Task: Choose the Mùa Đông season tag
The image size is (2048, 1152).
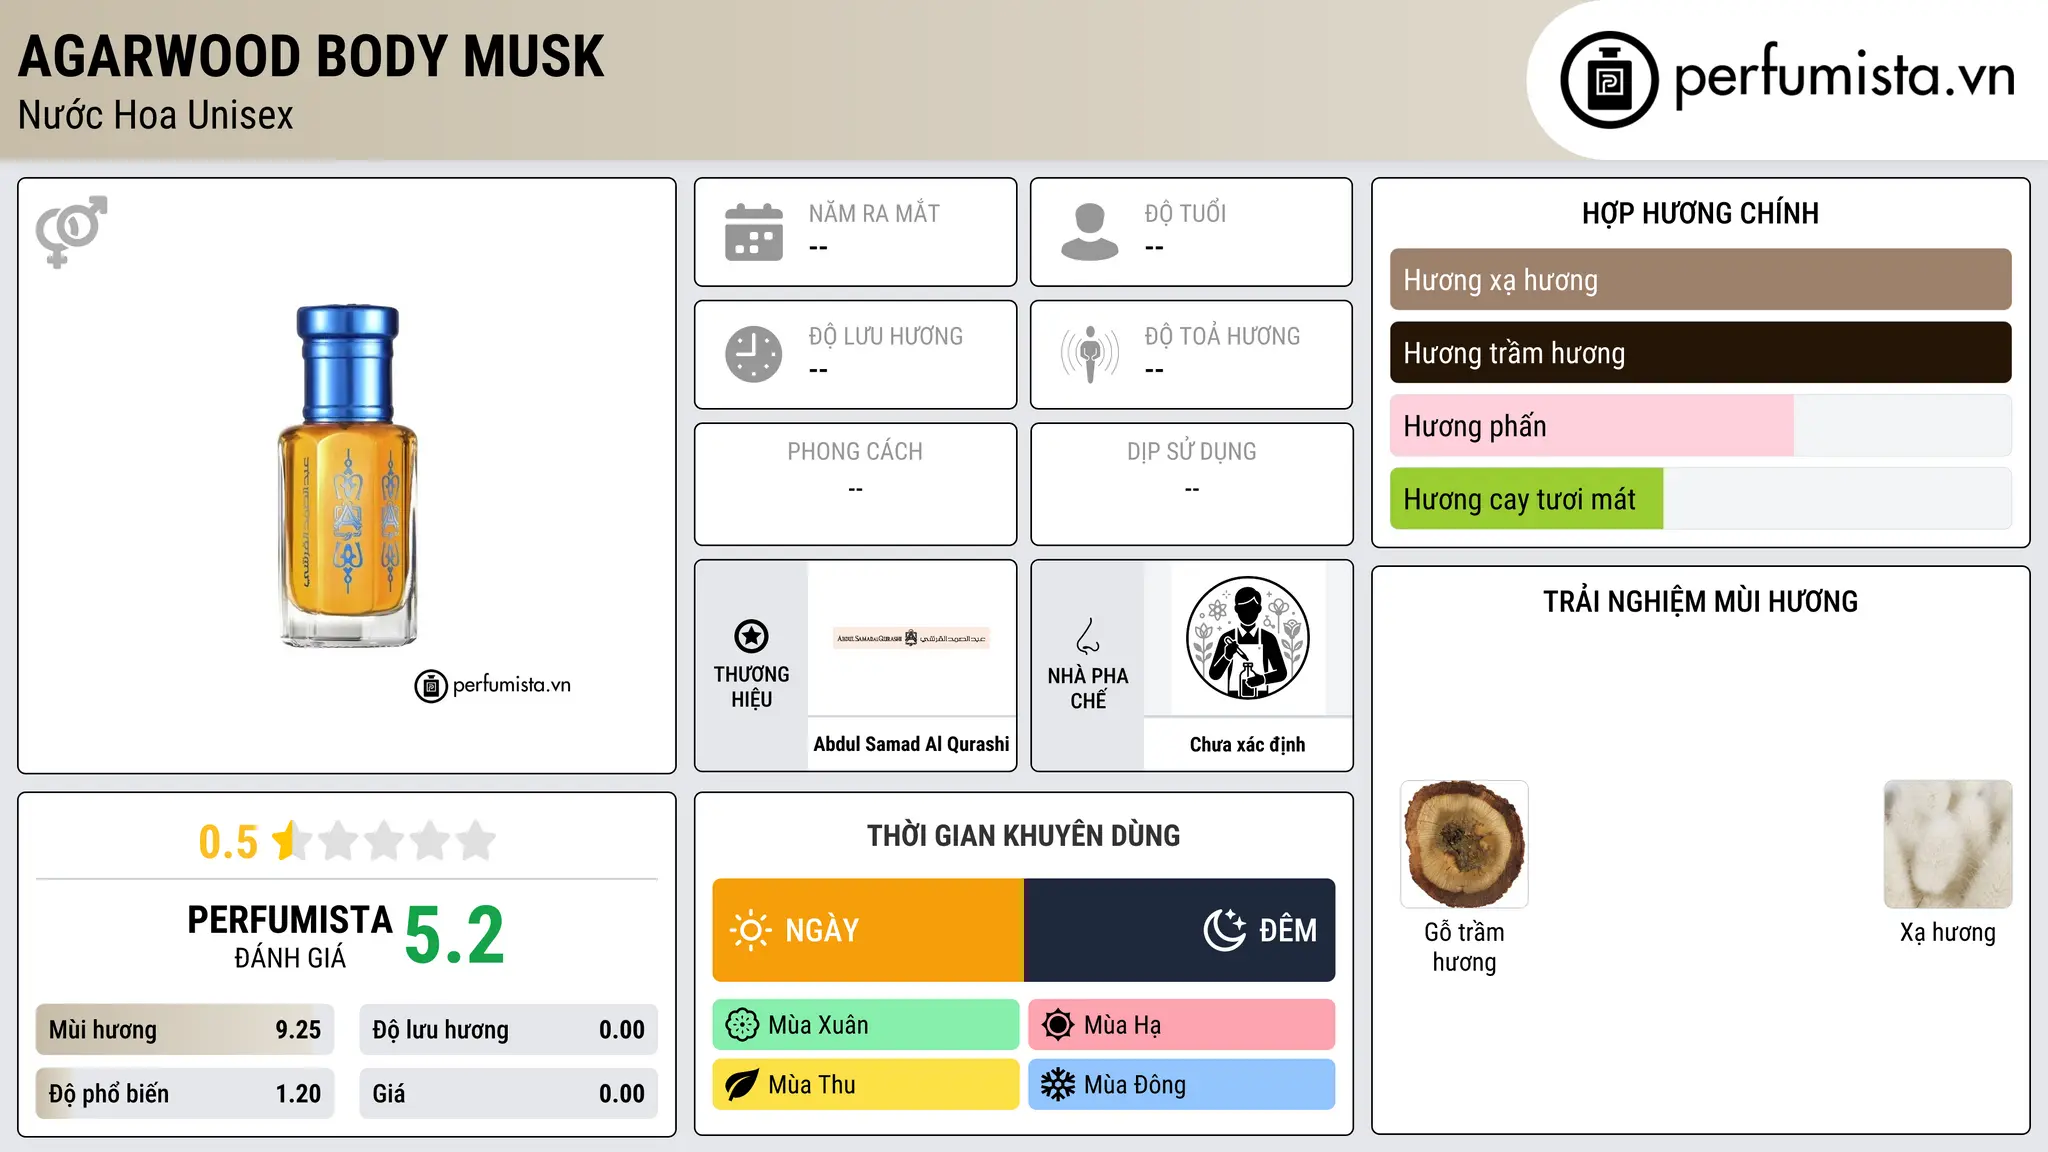Action: tap(1182, 1085)
